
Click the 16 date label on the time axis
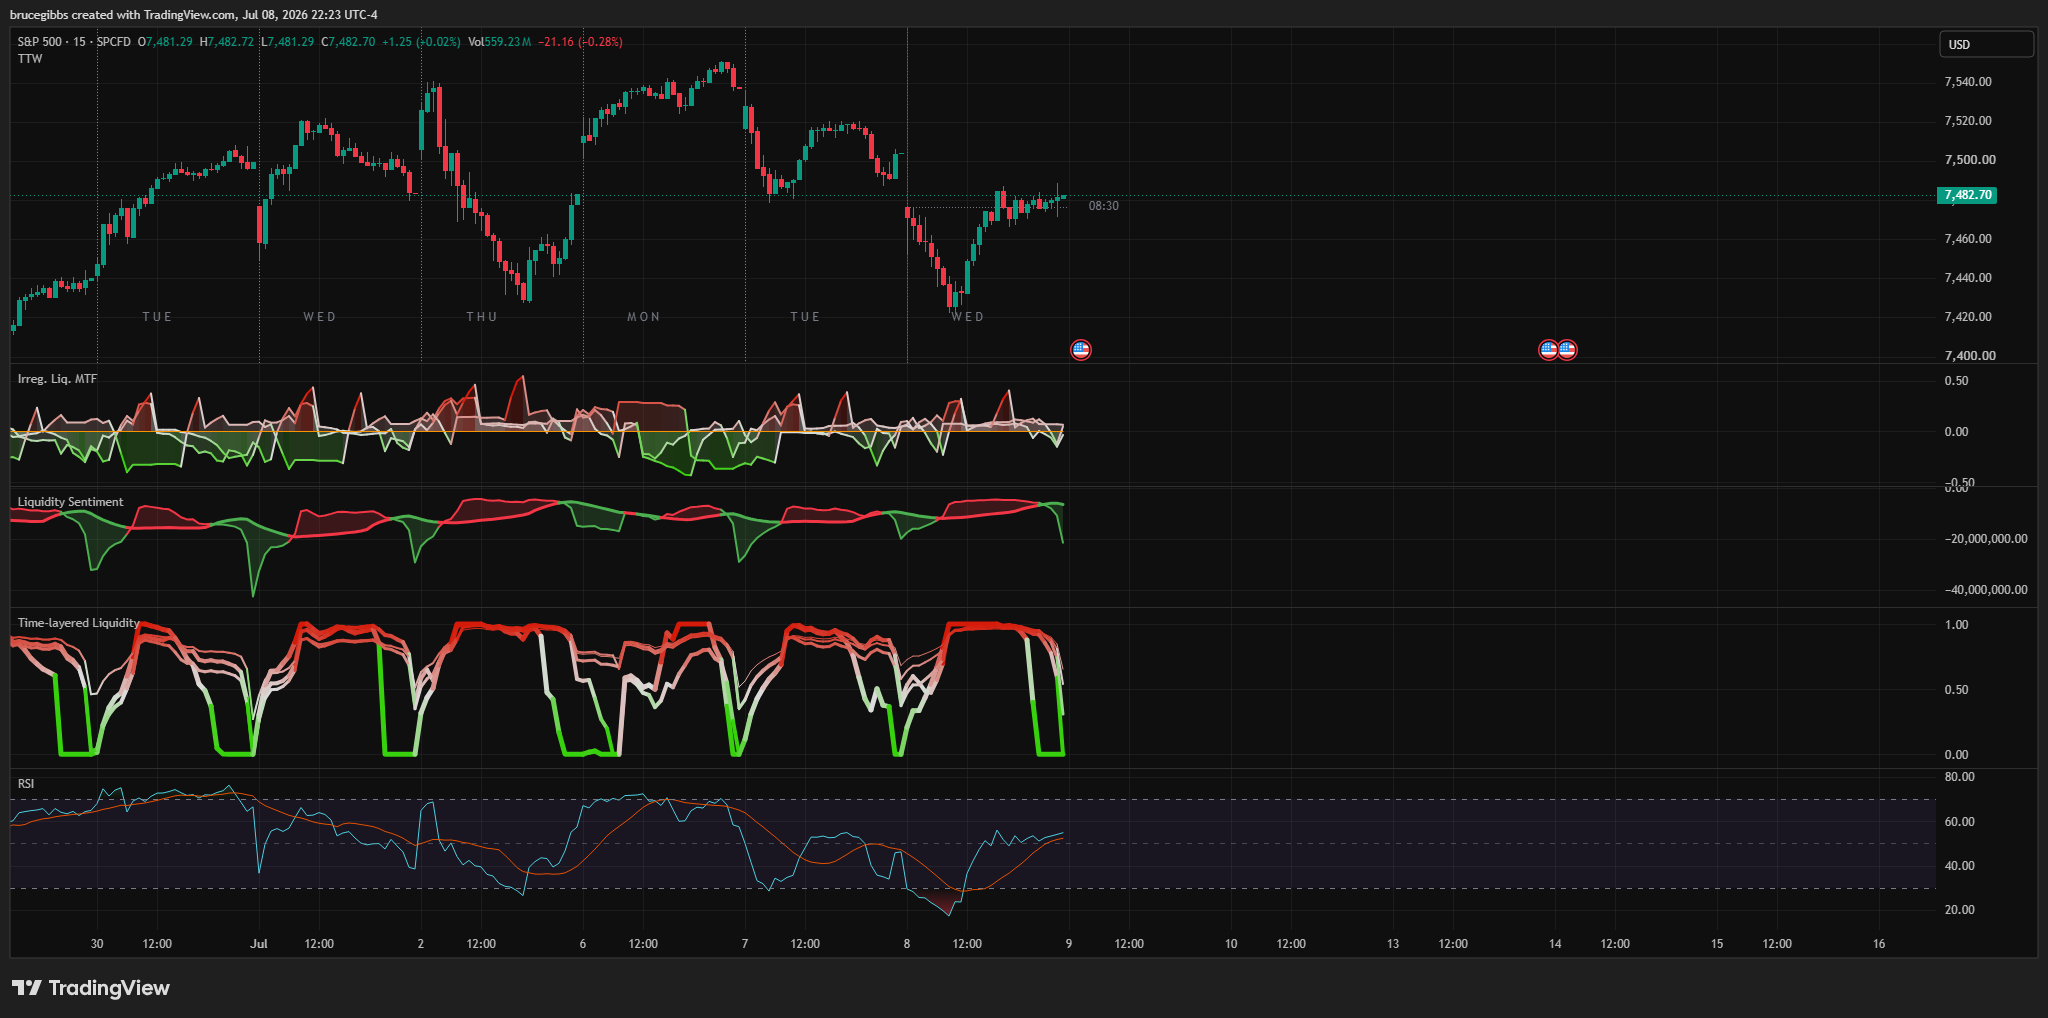coord(1879,944)
